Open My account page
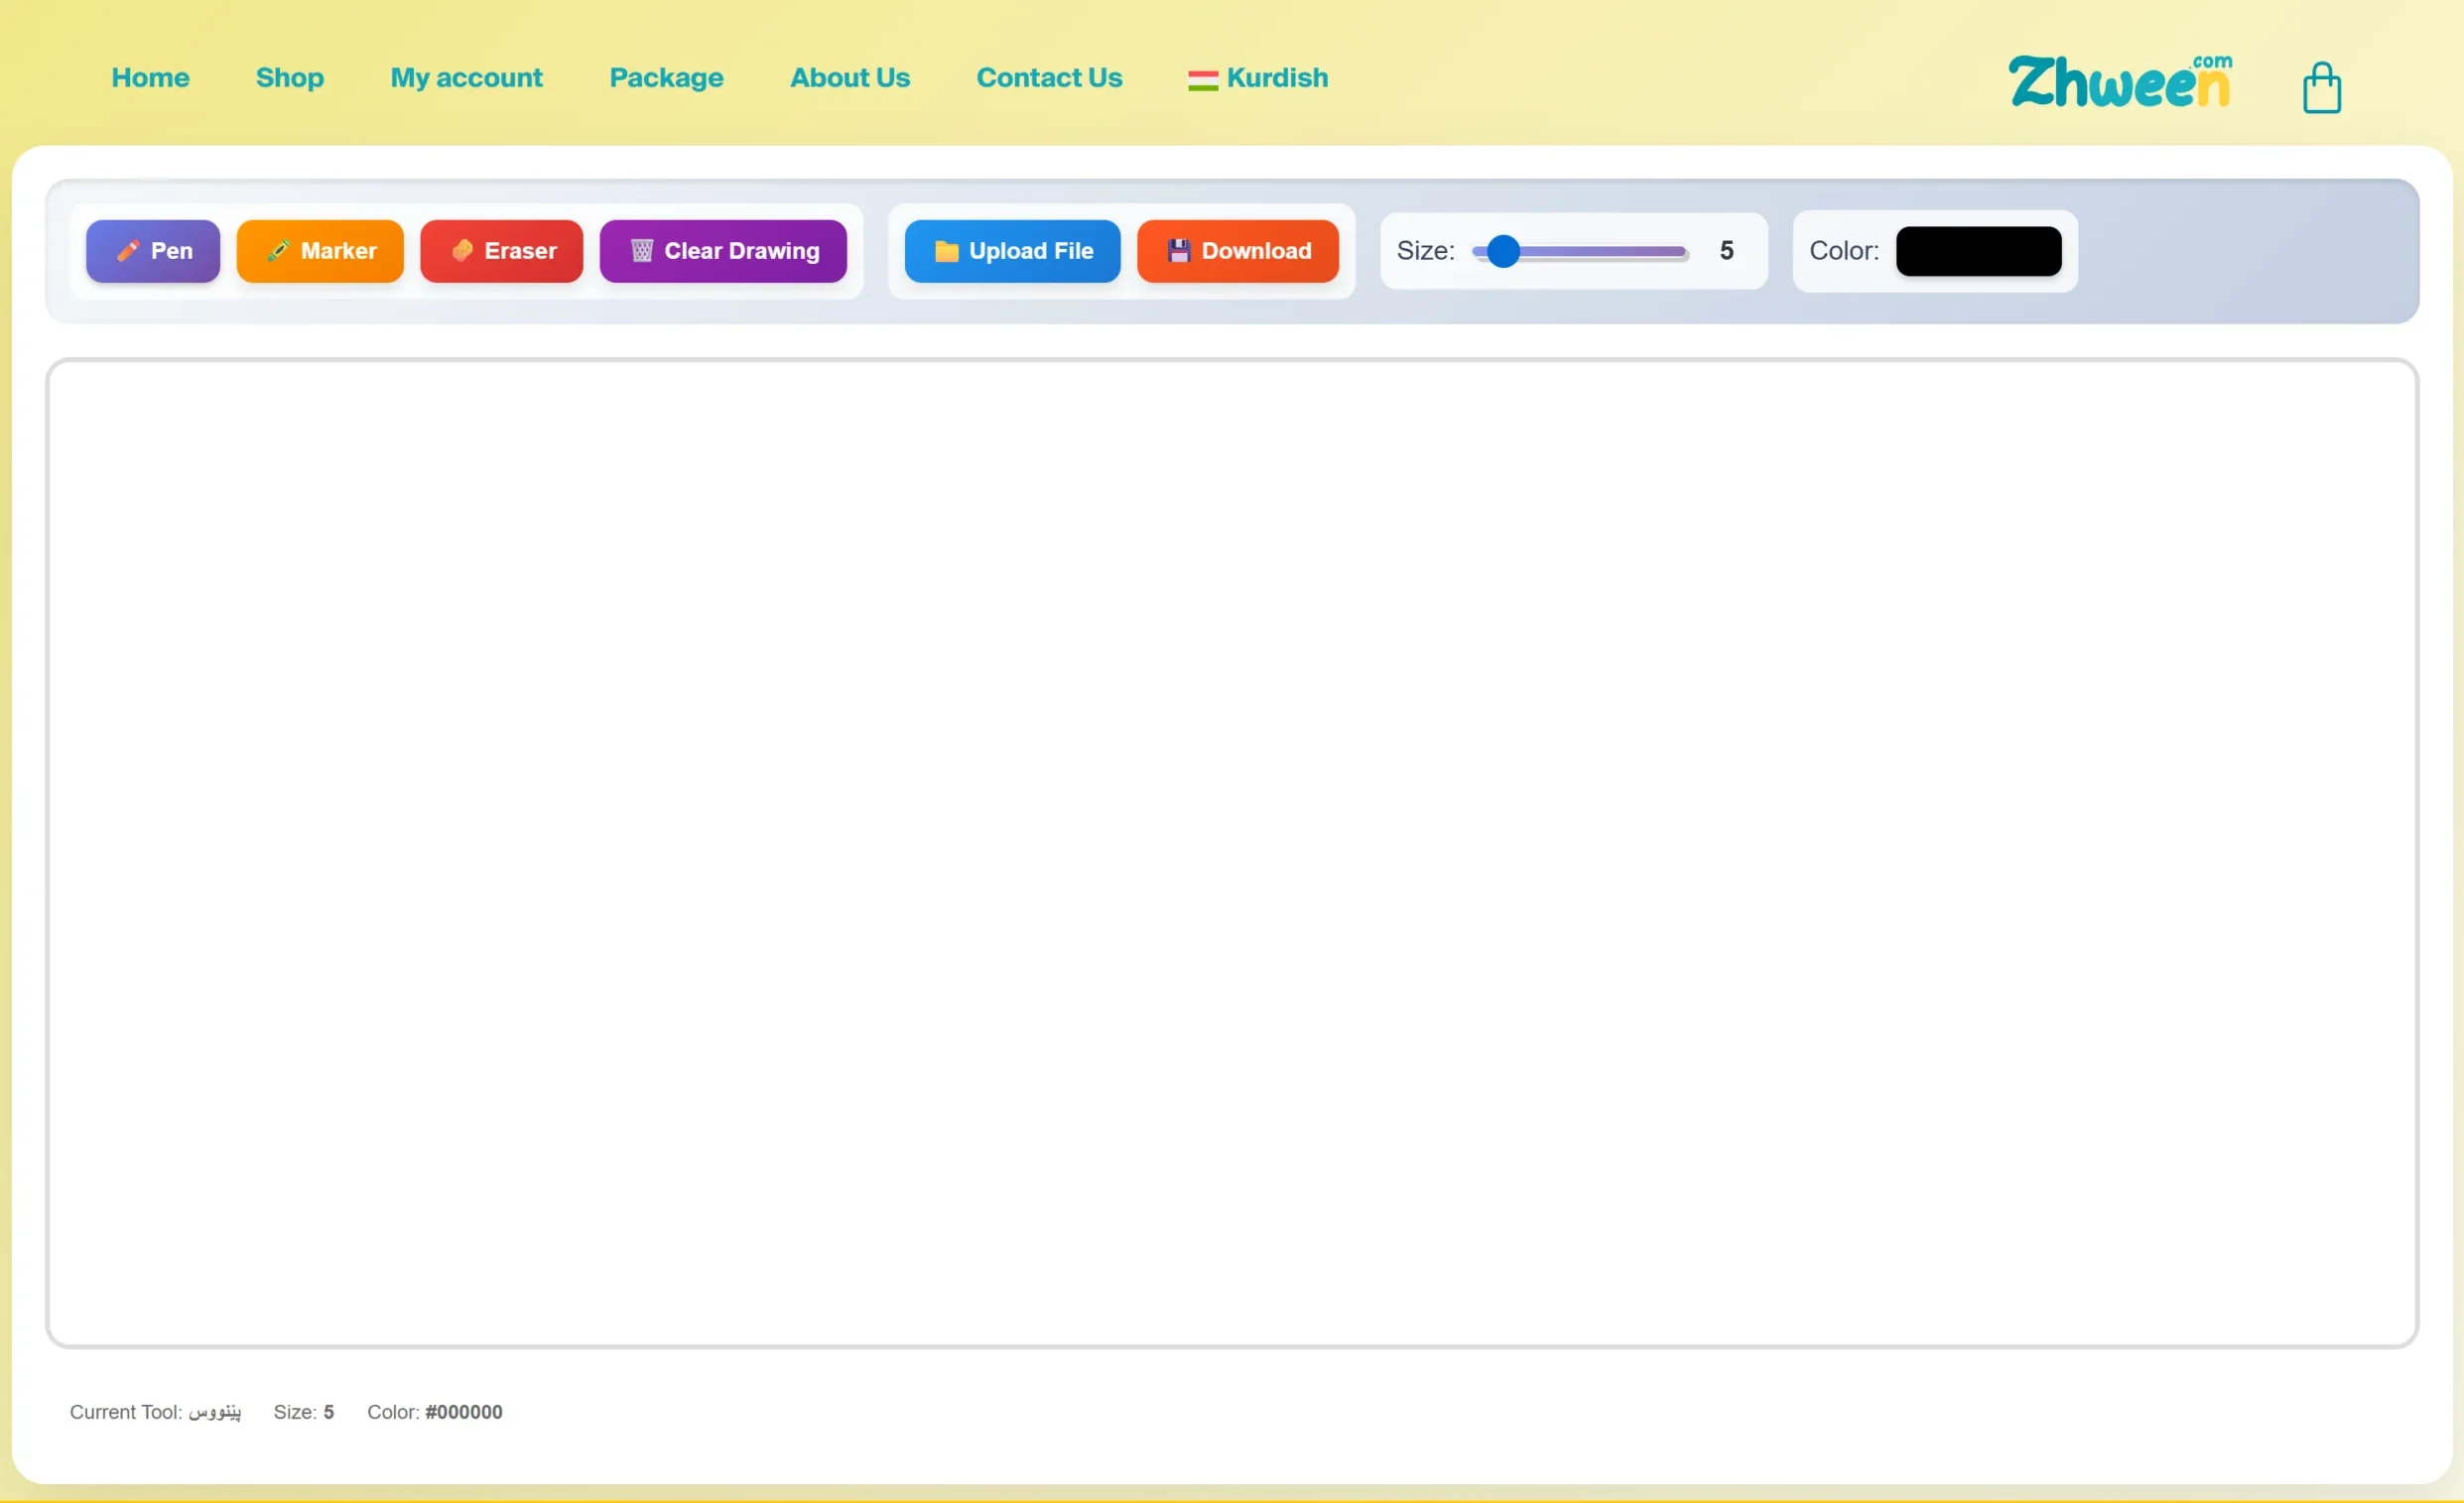Screen dimensions: 2464x1503 coord(466,78)
